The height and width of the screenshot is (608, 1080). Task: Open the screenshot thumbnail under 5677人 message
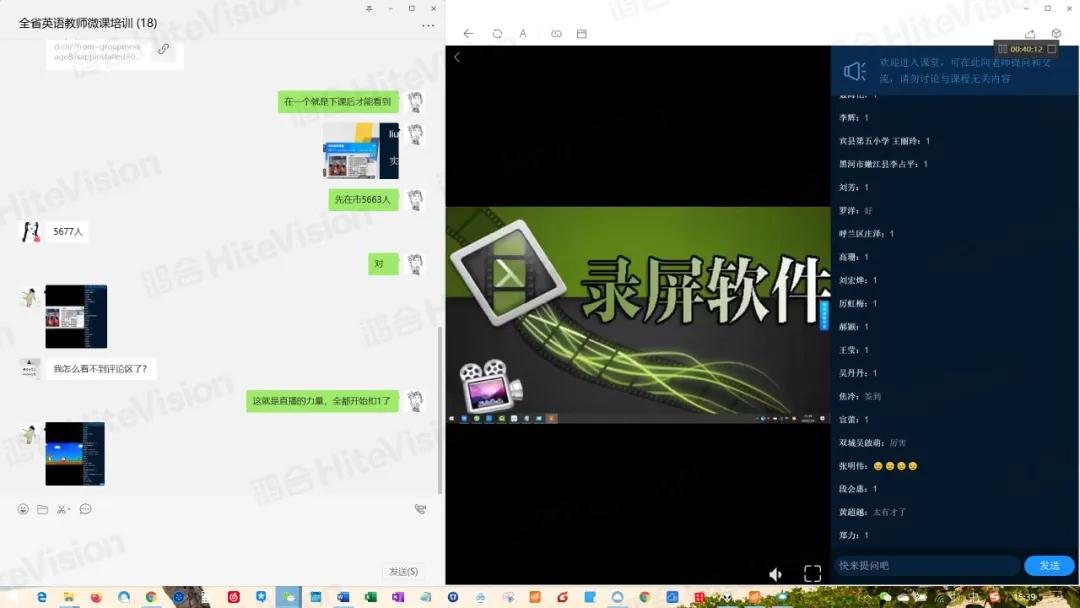click(76, 316)
